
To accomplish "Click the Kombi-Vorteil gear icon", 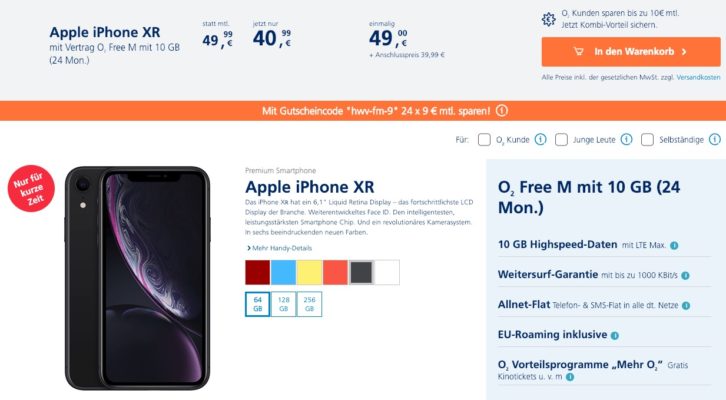I will click(549, 19).
